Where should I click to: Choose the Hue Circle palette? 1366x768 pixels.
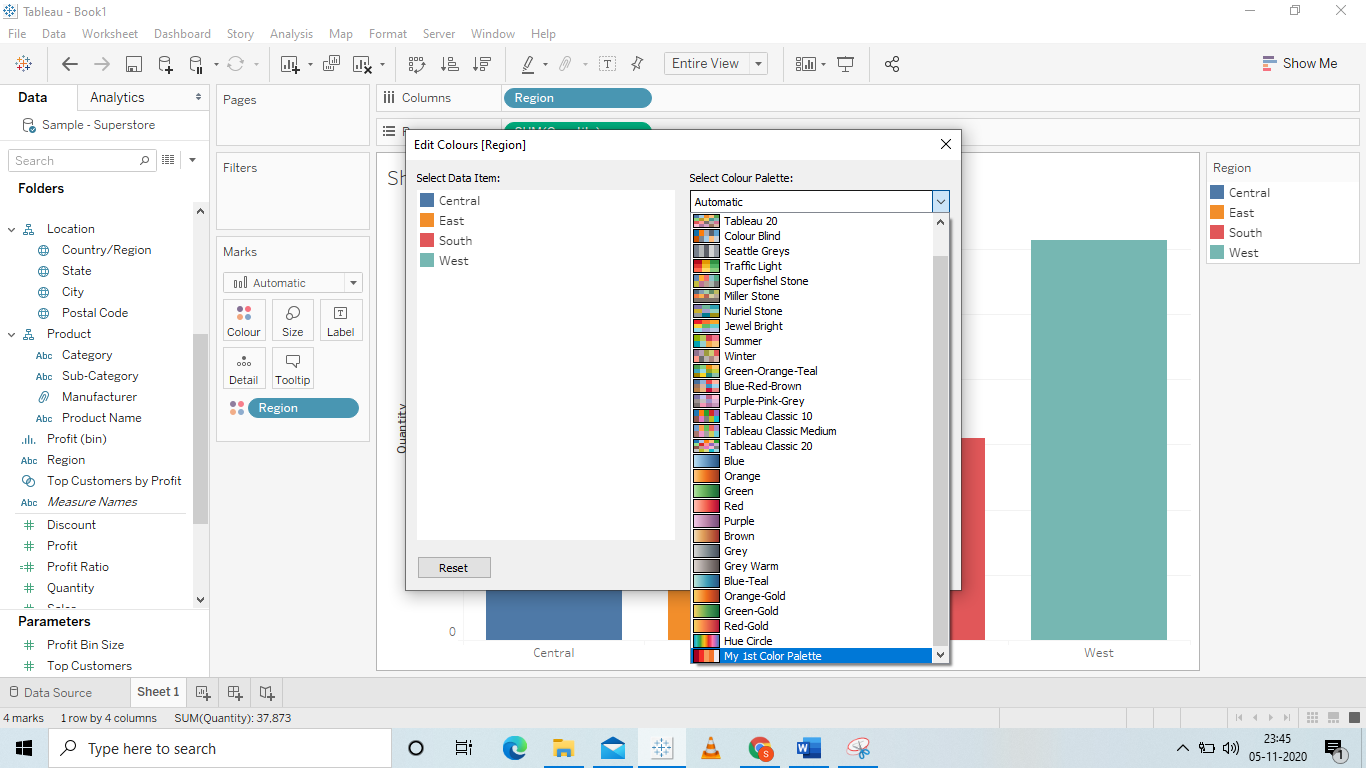812,641
